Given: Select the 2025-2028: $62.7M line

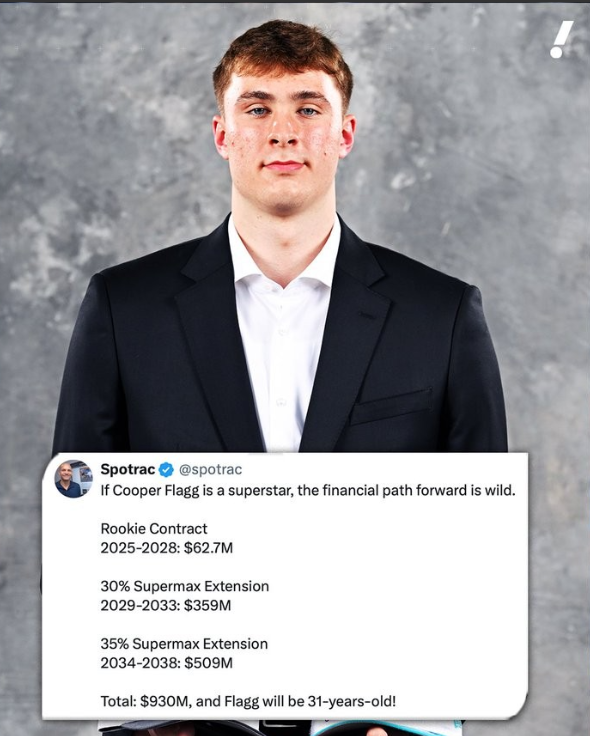Looking at the screenshot, I should [x=167, y=548].
